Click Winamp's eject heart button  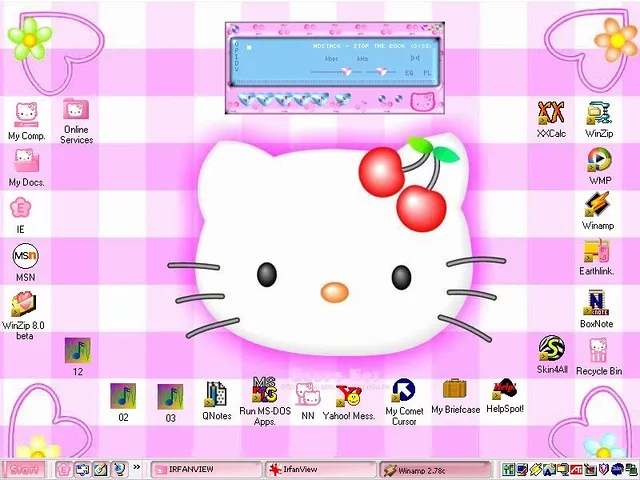click(x=342, y=99)
